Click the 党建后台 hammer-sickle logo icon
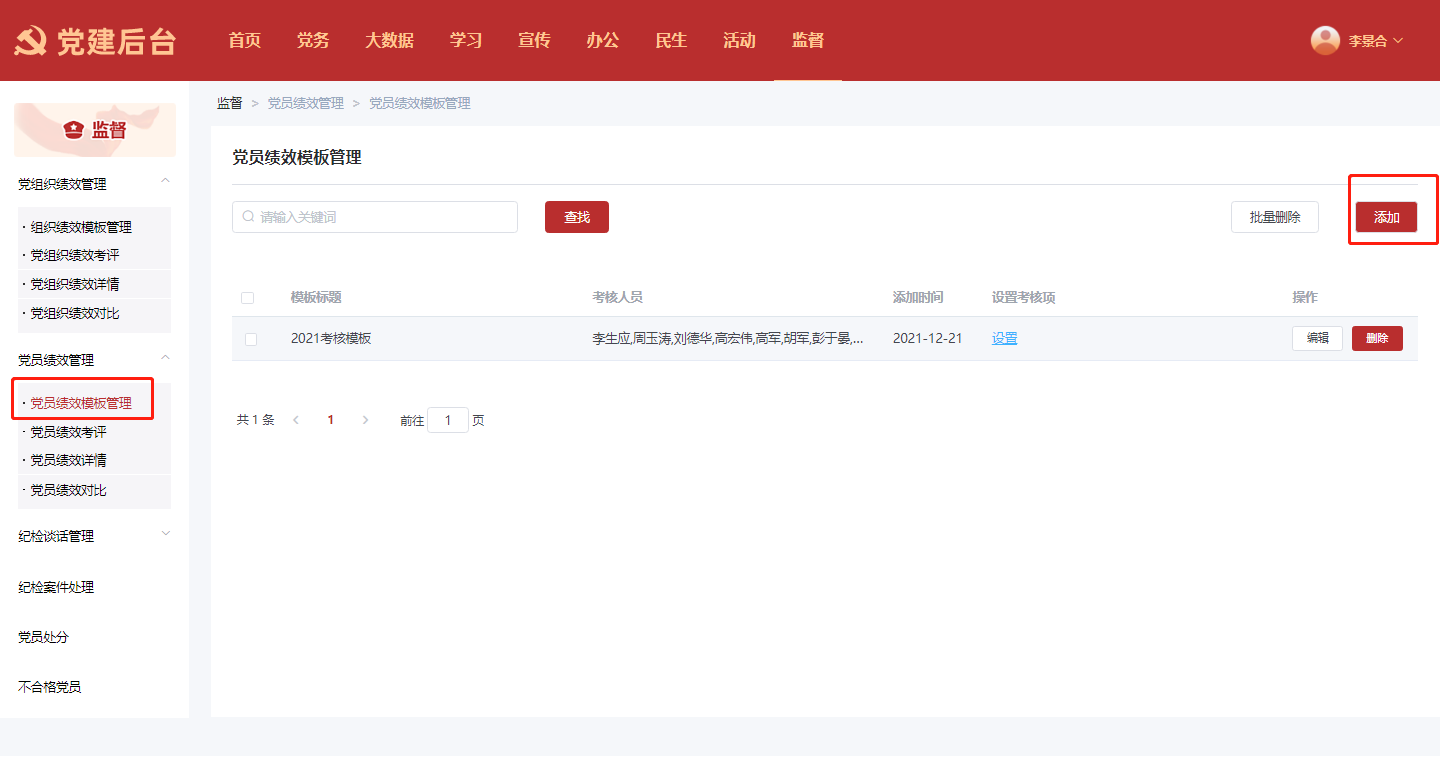The image size is (1440, 757). click(30, 41)
